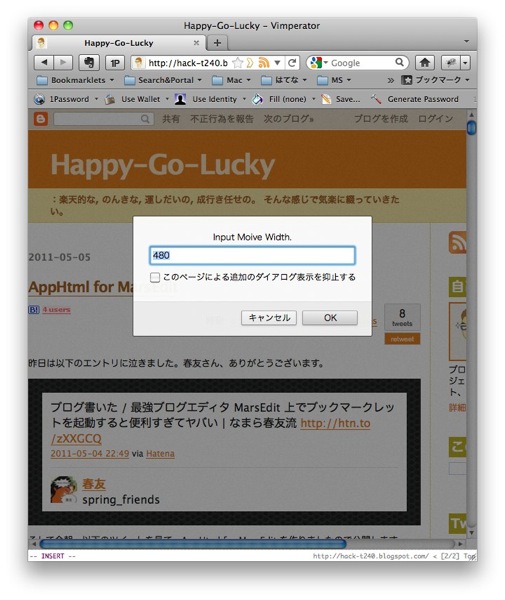Click the Evernote elephant toolbar icon
This screenshot has height=600, width=505.
89,62
